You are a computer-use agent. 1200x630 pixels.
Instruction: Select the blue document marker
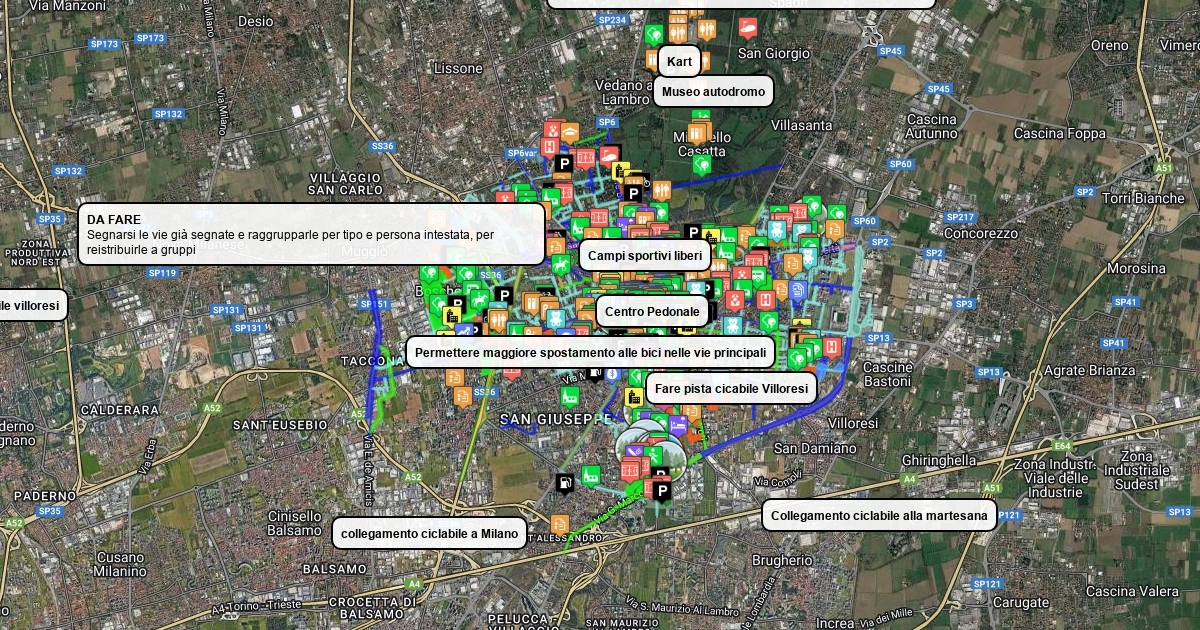[x=798, y=290]
